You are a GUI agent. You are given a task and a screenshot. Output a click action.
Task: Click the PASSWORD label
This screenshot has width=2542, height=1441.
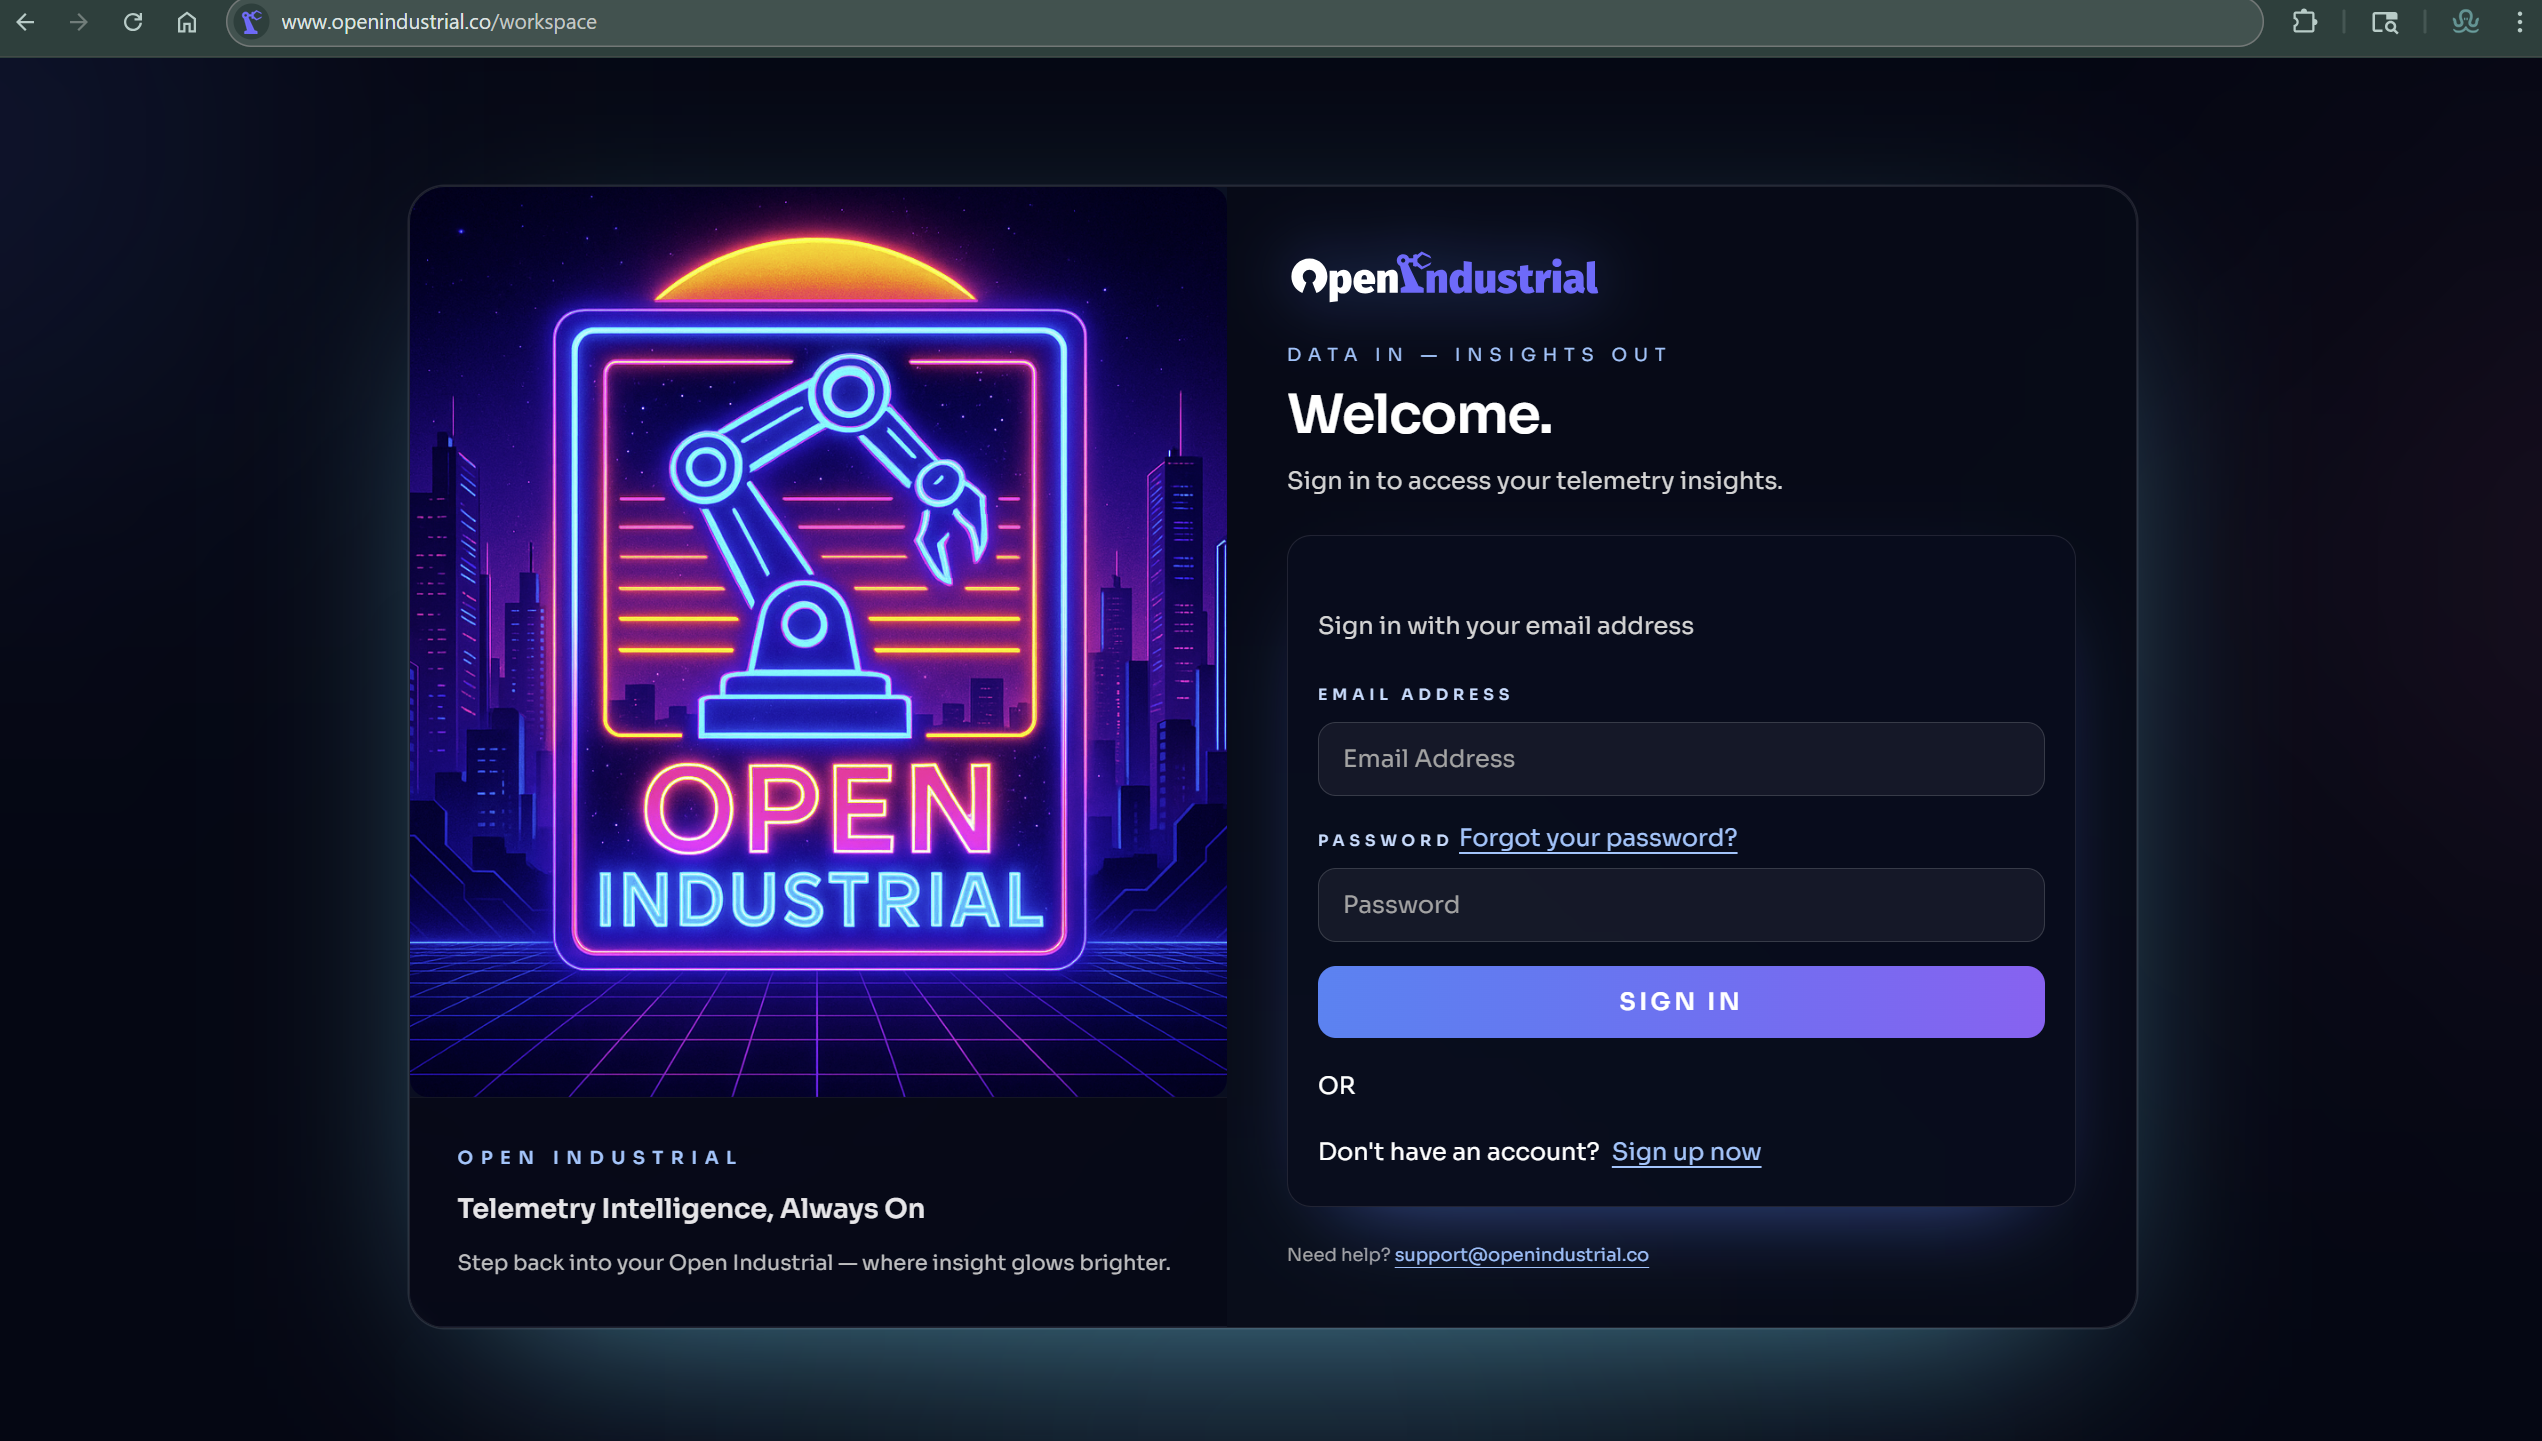click(x=1383, y=840)
